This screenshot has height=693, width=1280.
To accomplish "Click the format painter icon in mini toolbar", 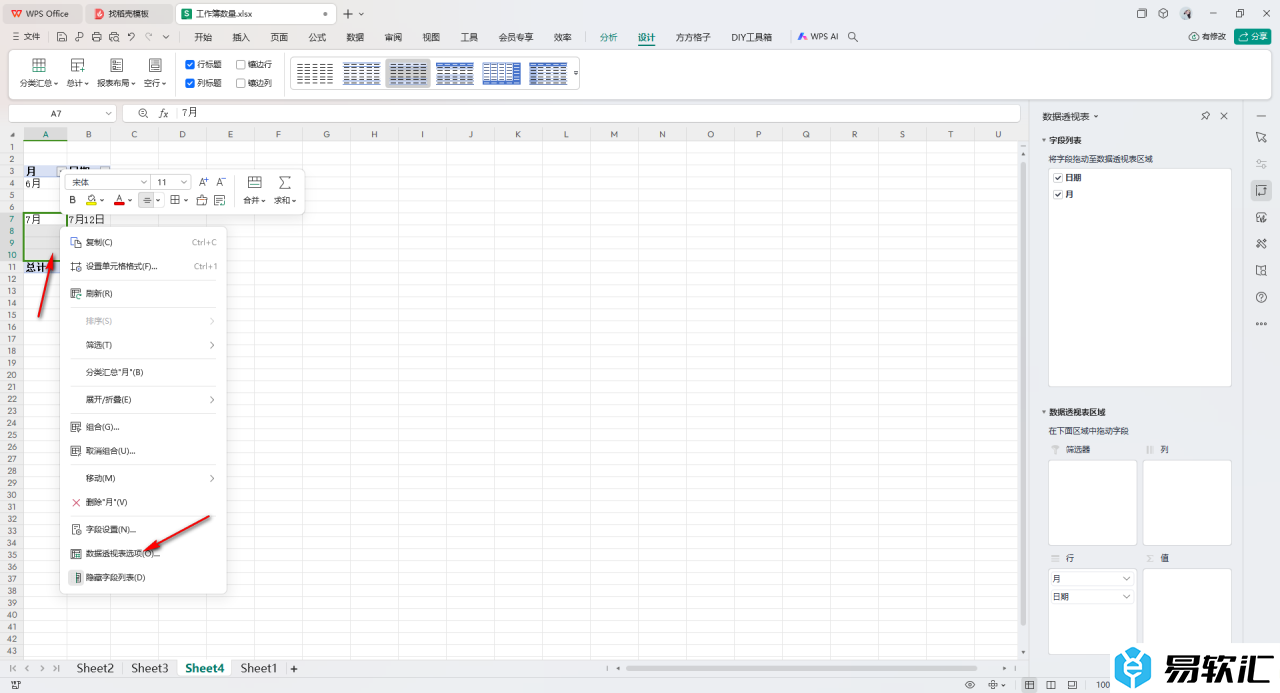I will coord(202,200).
